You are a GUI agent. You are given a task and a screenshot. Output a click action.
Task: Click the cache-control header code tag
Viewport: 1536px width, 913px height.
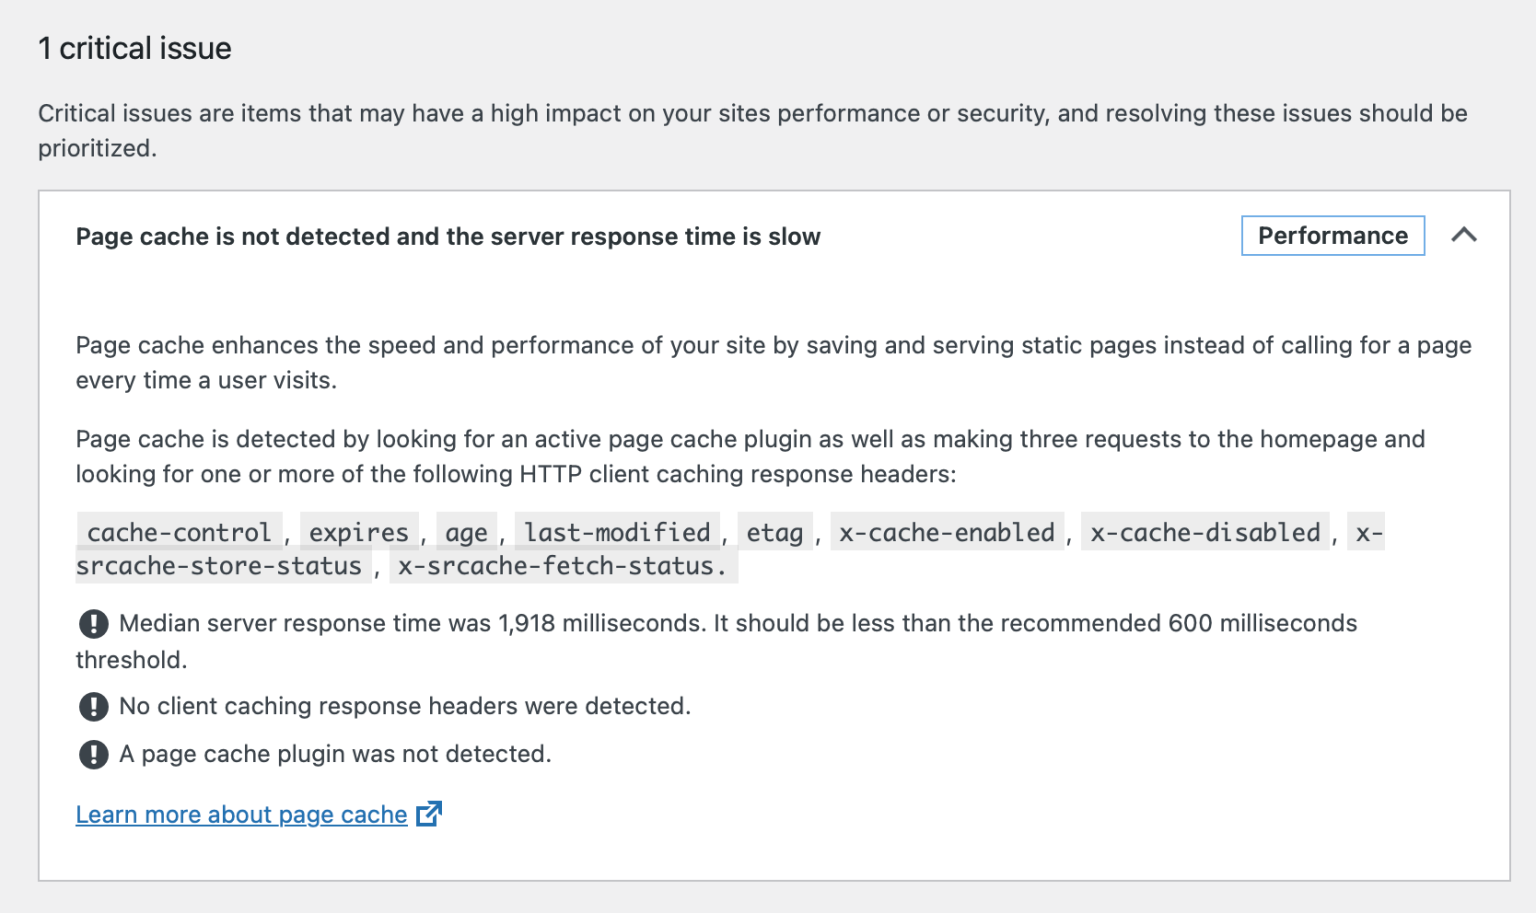coord(179,533)
